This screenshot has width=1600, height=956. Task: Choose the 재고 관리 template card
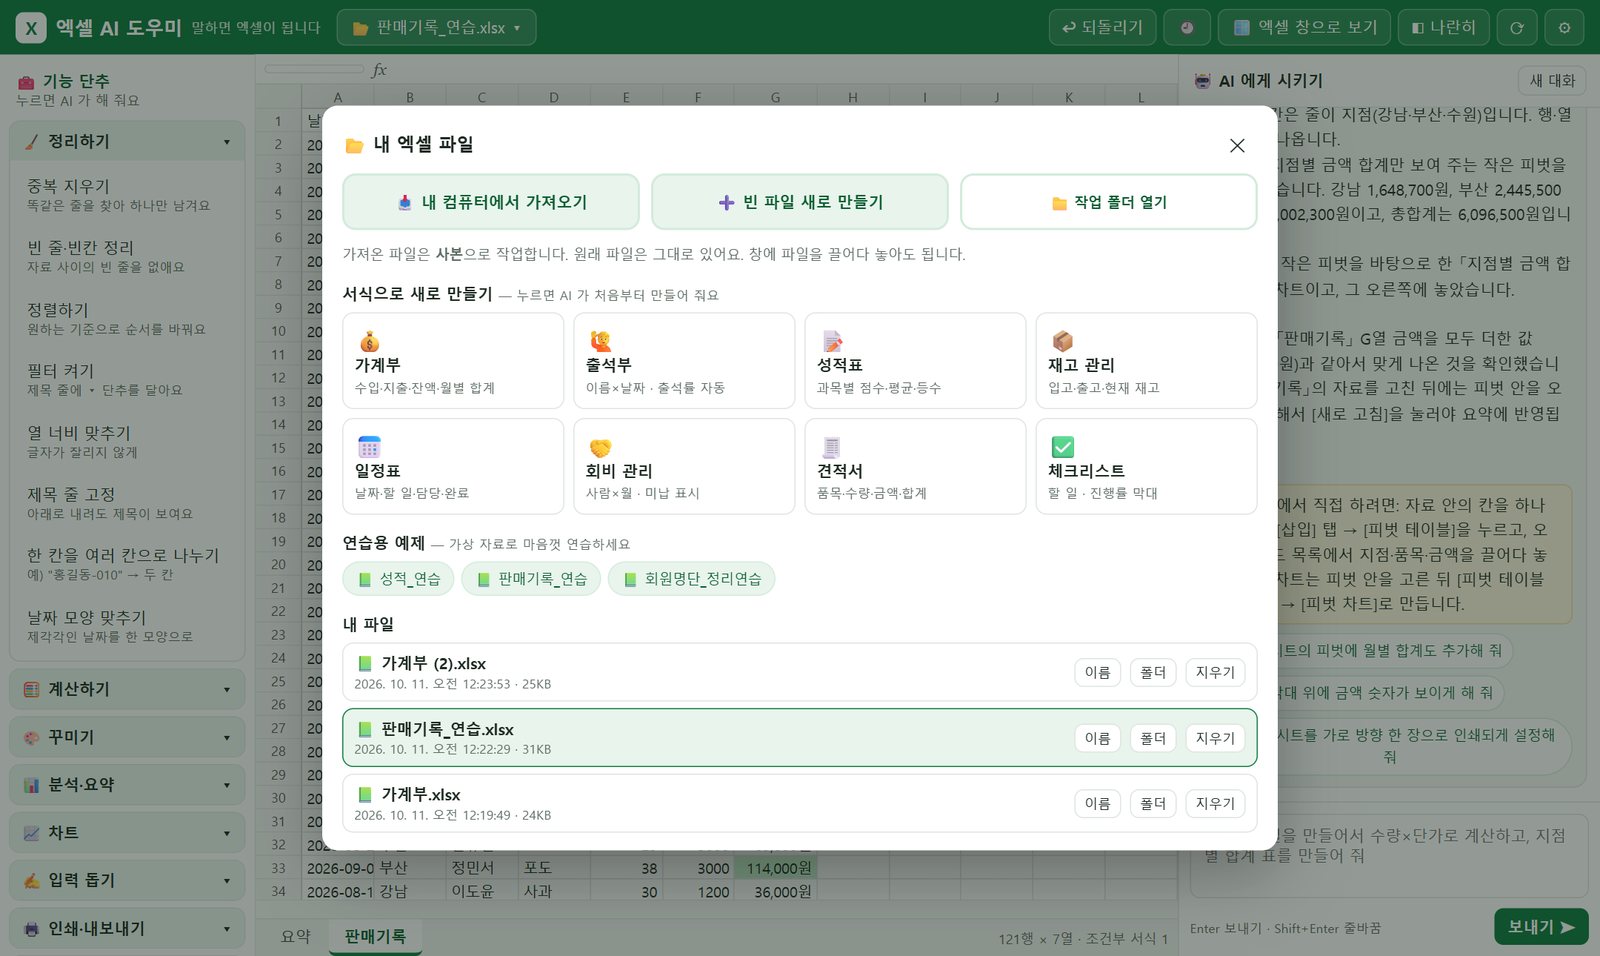pos(1146,361)
